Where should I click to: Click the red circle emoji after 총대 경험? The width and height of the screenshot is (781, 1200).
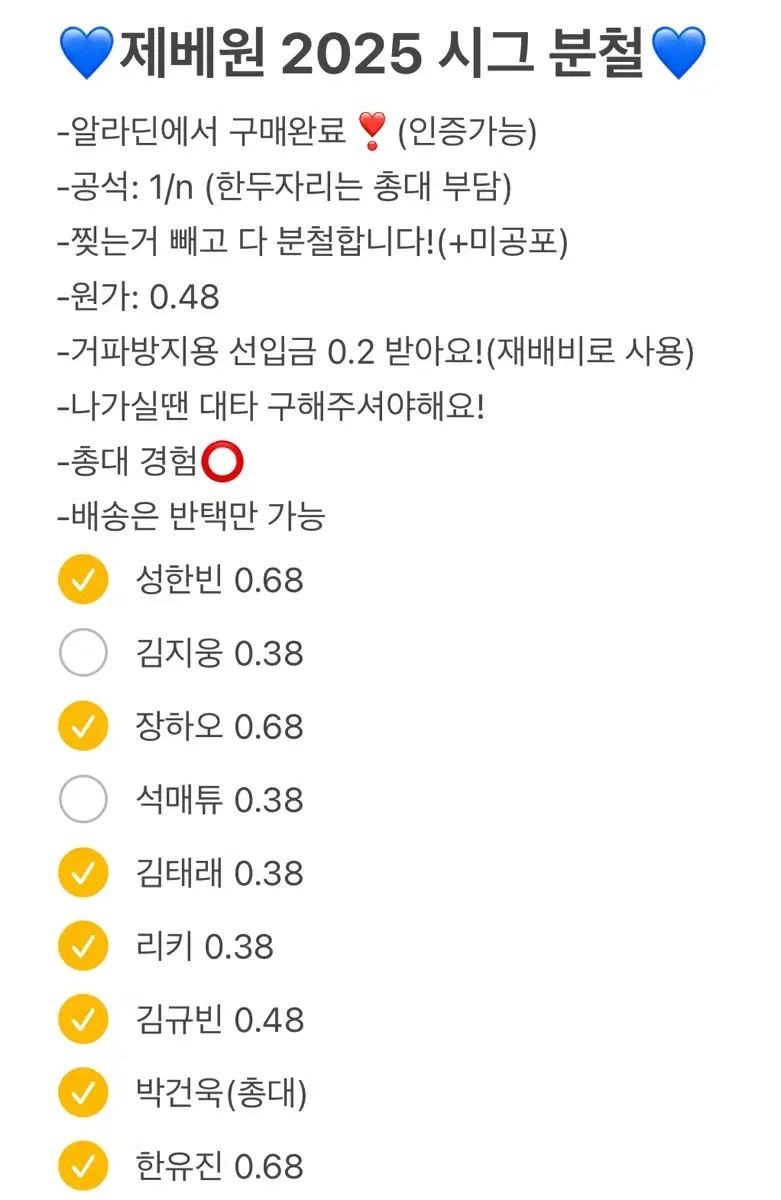222,462
